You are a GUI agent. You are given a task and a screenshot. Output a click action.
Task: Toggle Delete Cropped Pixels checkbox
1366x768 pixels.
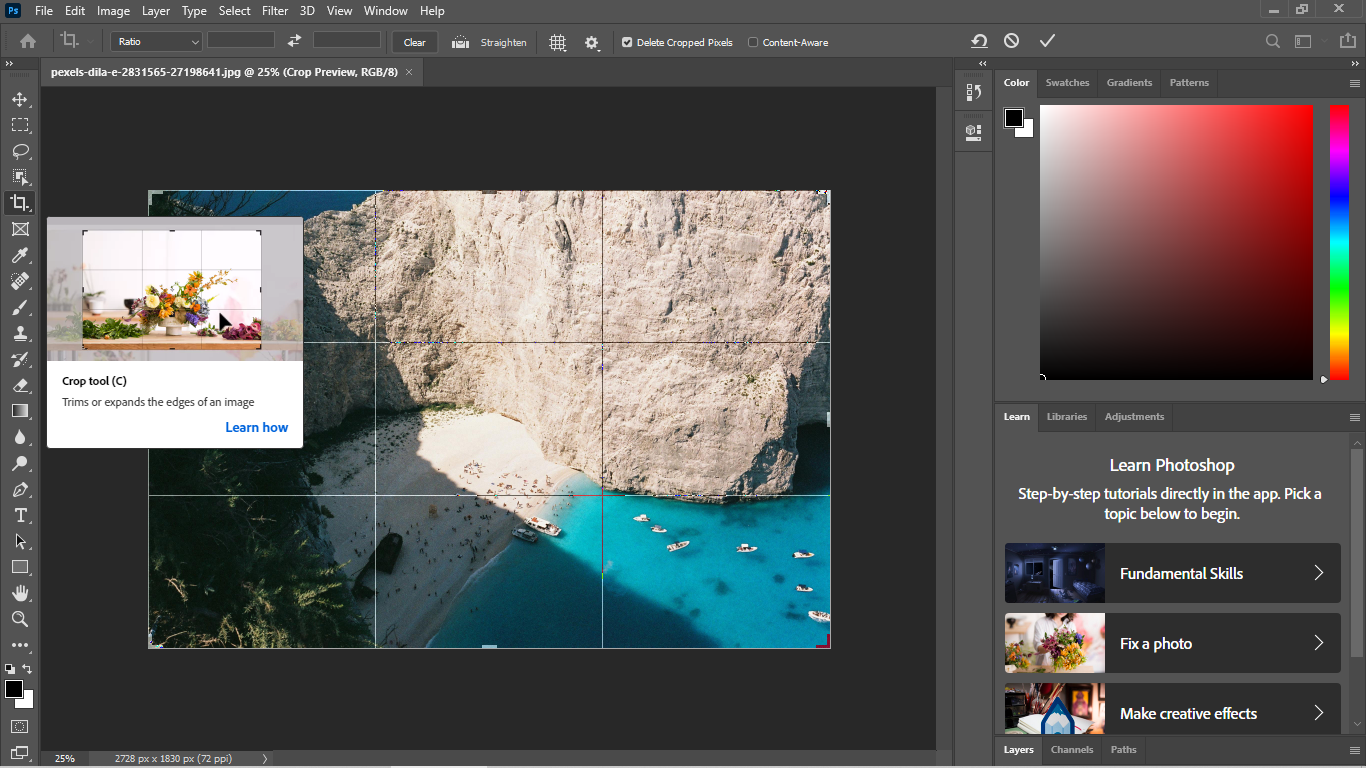627,43
